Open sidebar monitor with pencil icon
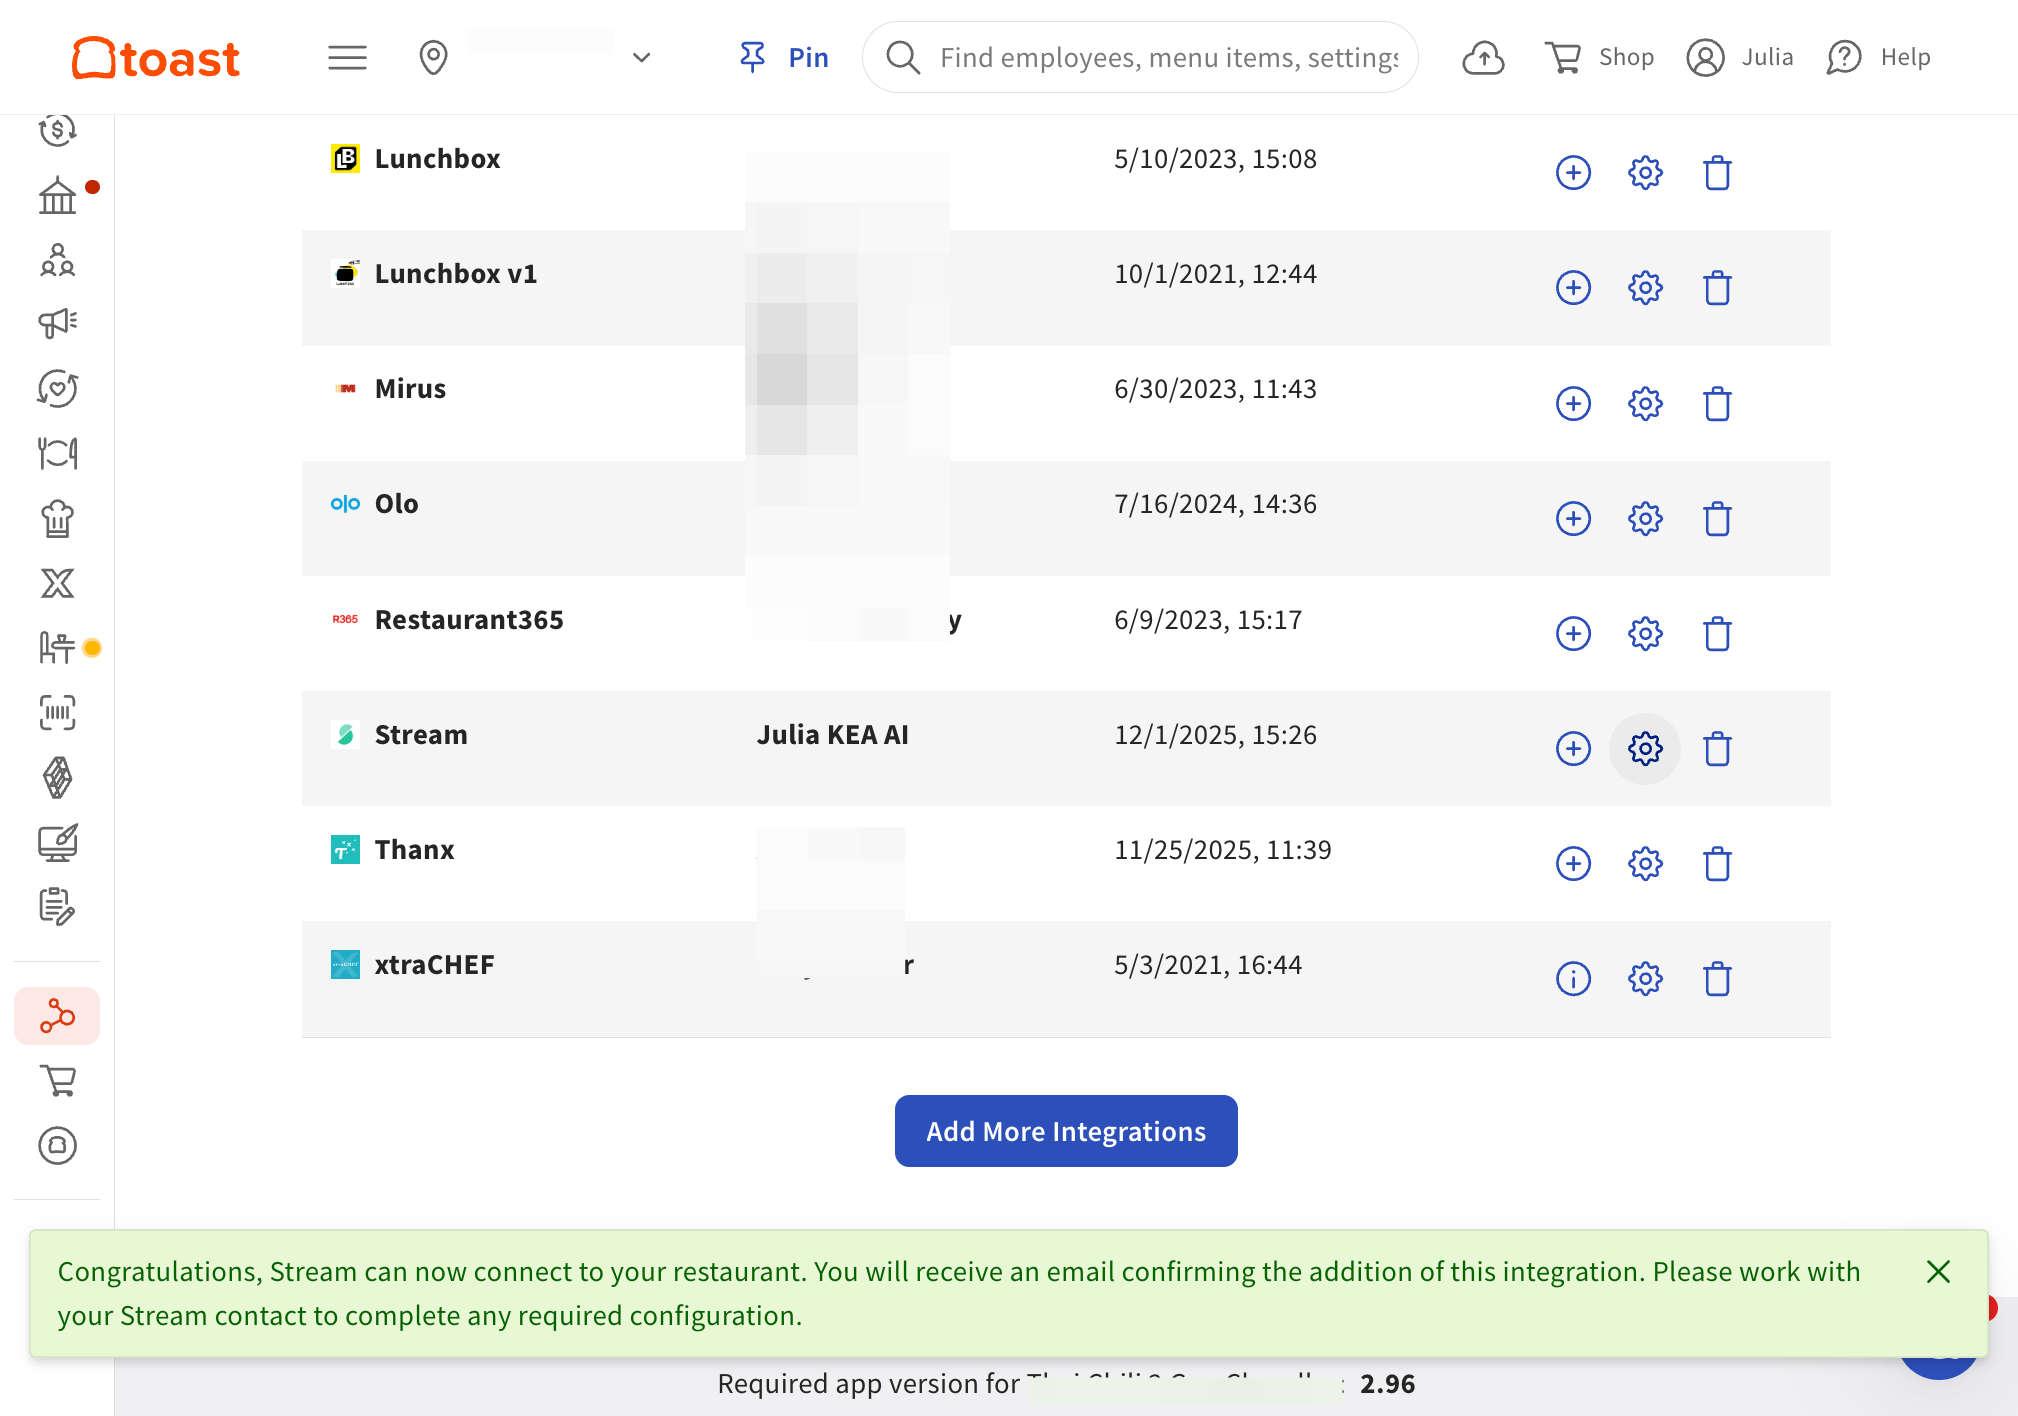This screenshot has width=2018, height=1416. (x=58, y=843)
